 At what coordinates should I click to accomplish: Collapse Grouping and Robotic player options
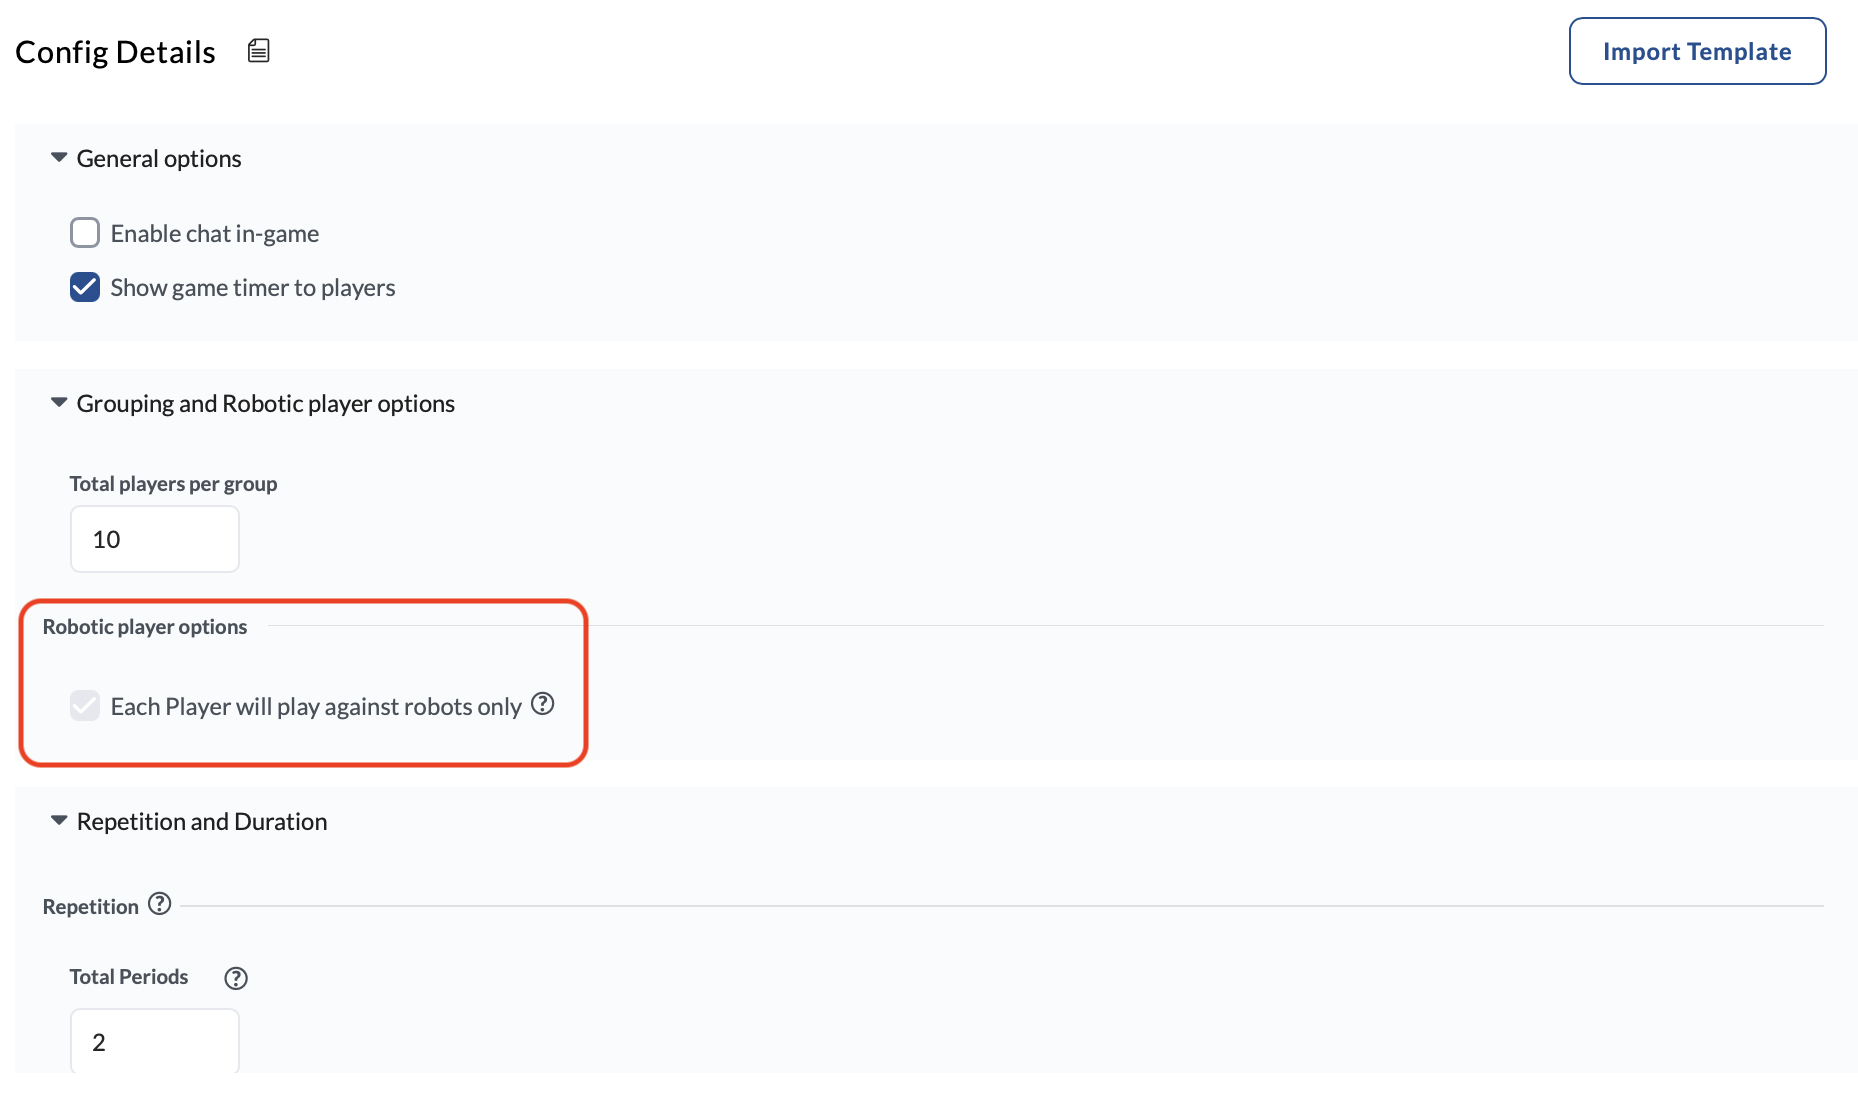[58, 402]
